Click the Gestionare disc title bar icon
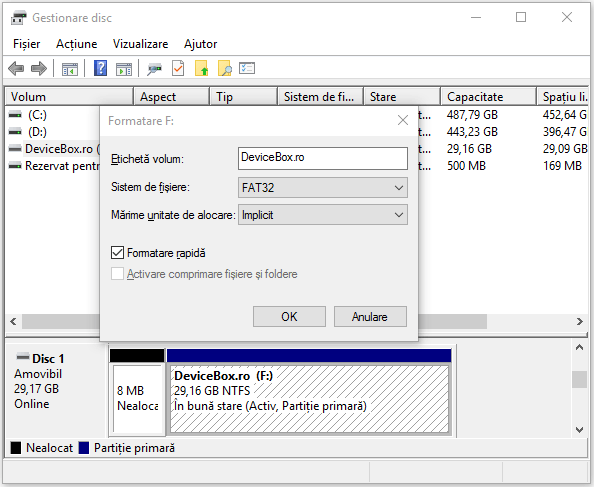 point(18,18)
